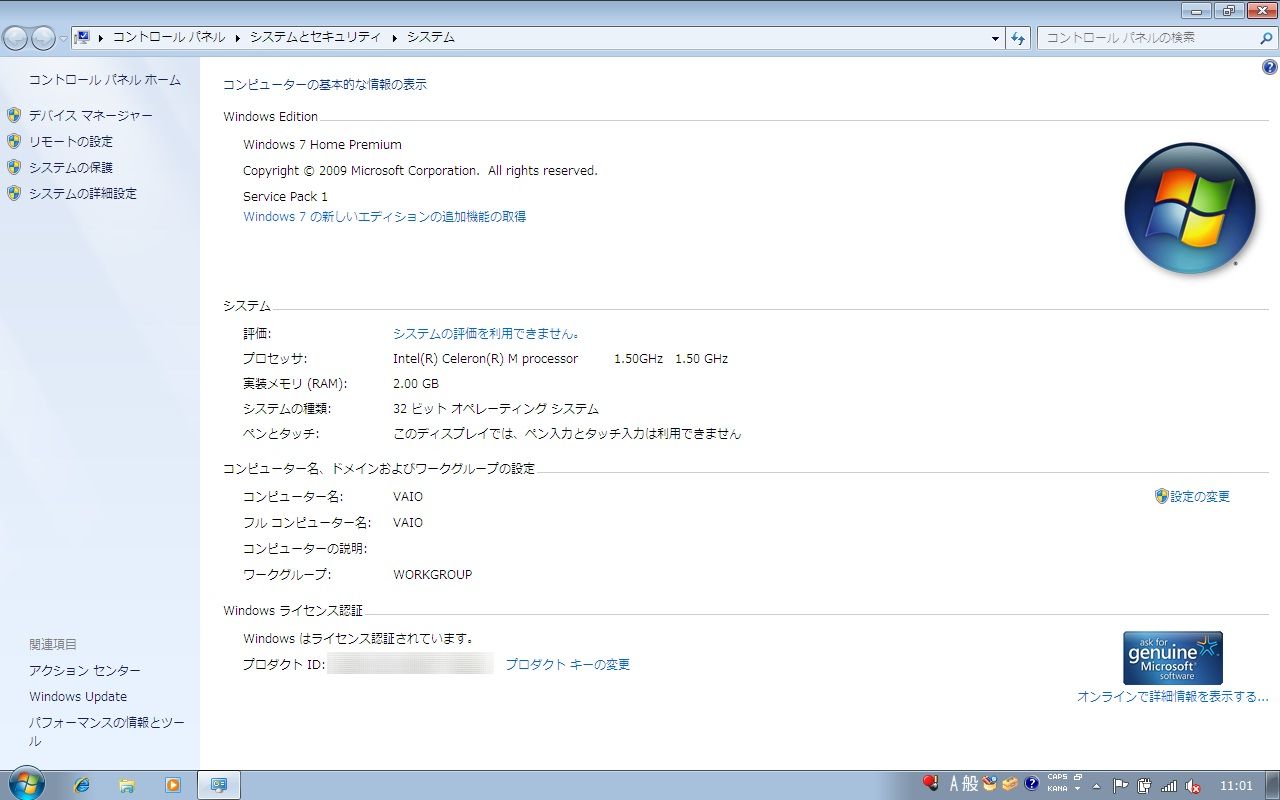Image resolution: width=1280 pixels, height=800 pixels.
Task: Click プロダクト キーの変更 link
Action: 567,664
